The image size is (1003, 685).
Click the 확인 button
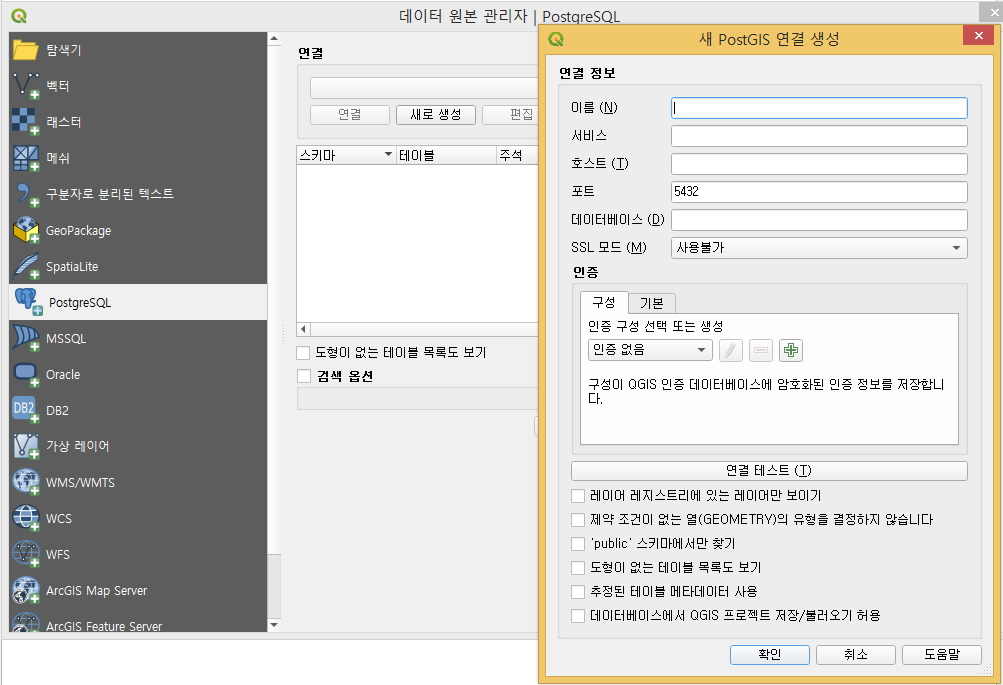point(770,654)
